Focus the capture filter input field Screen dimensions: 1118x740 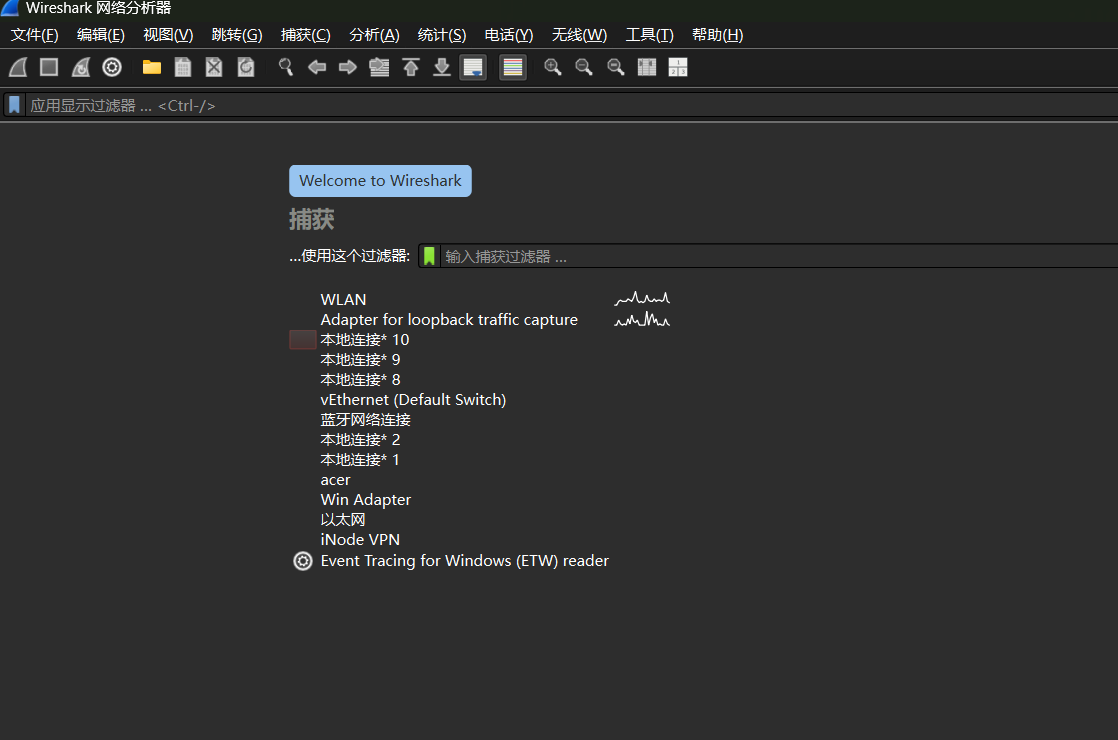point(777,256)
